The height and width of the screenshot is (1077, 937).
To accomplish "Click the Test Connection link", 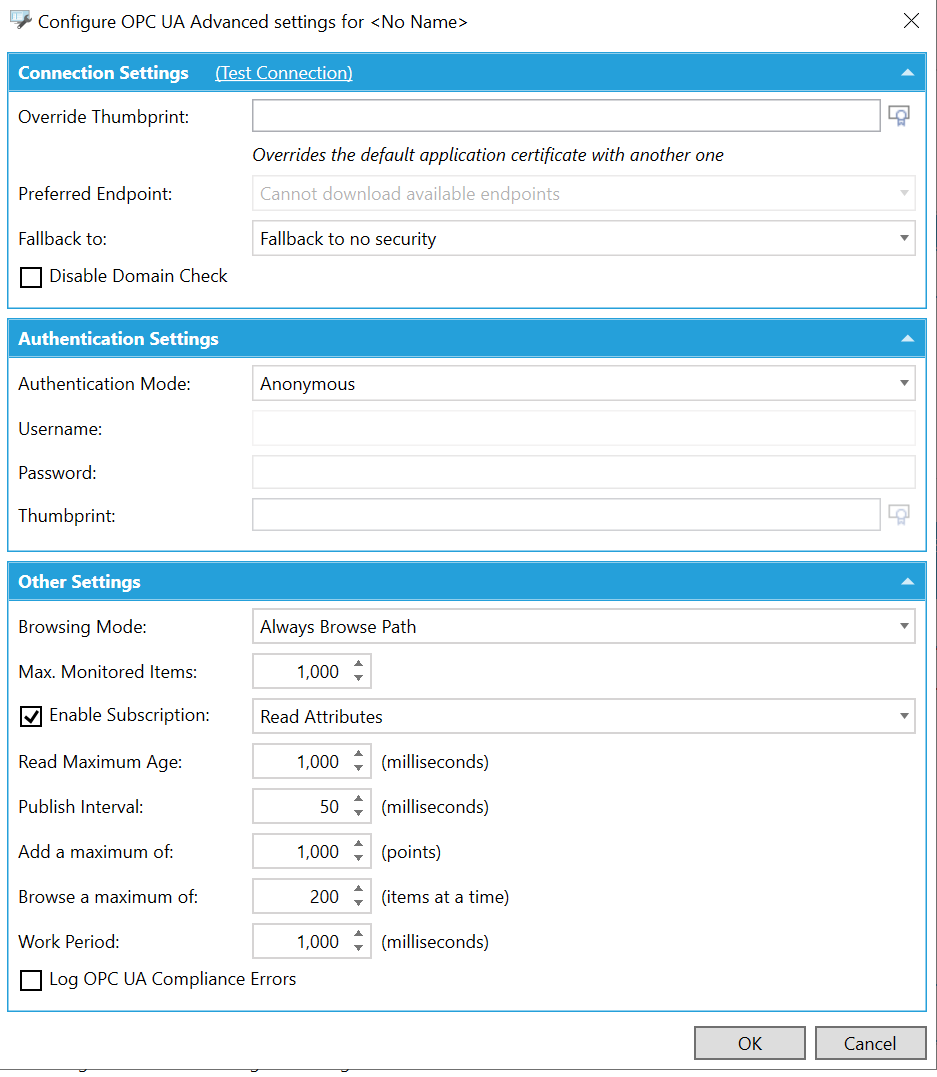I will pyautogui.click(x=284, y=73).
